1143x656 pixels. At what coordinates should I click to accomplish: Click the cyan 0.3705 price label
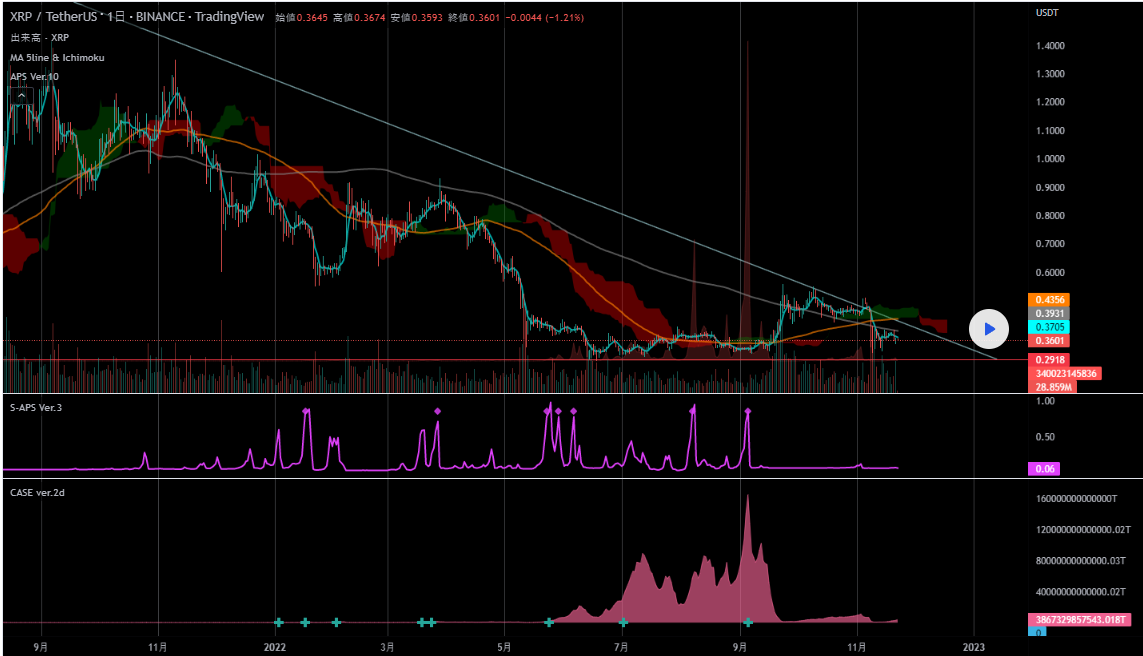coord(1049,327)
